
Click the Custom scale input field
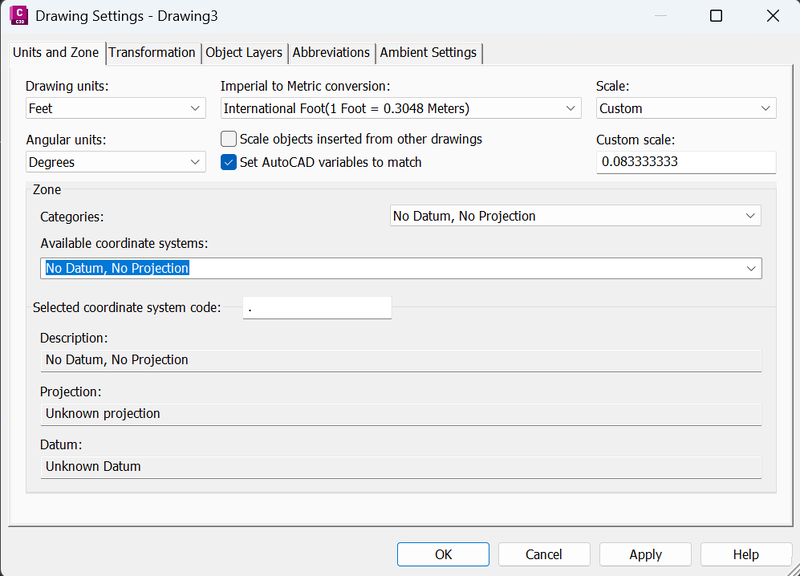coord(686,162)
